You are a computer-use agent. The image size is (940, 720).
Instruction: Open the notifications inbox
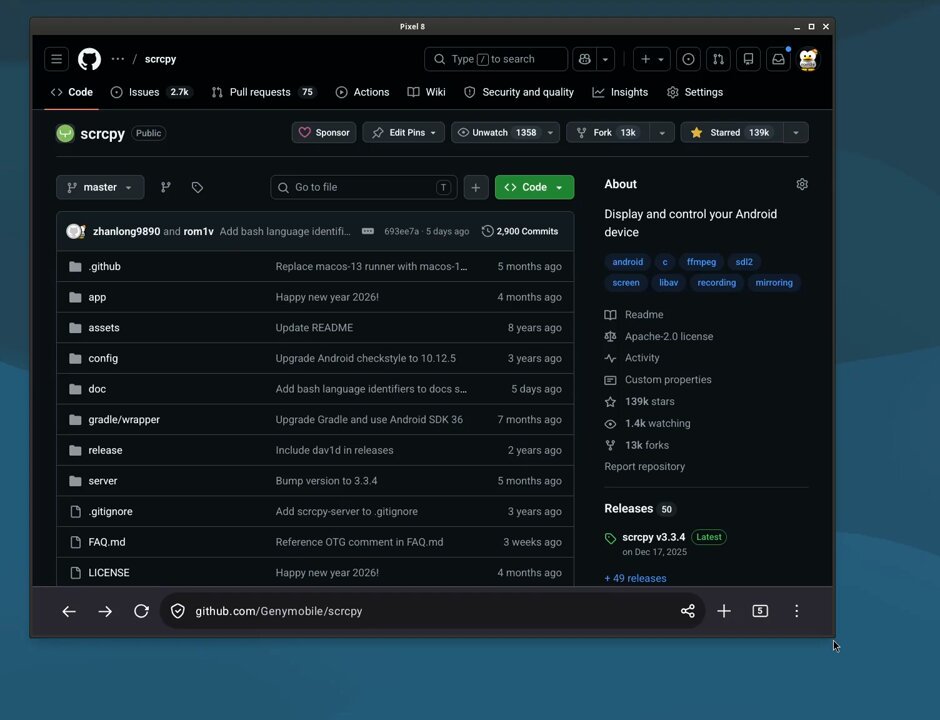pos(778,59)
